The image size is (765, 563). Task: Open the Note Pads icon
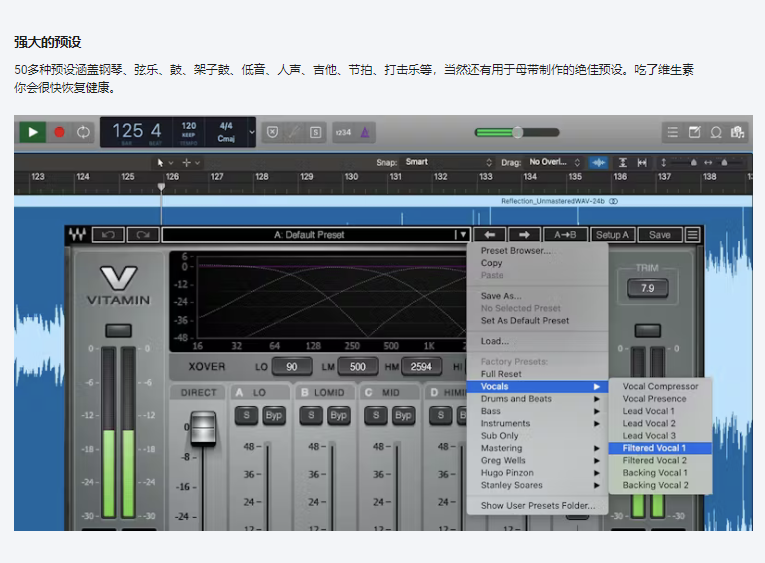point(694,132)
